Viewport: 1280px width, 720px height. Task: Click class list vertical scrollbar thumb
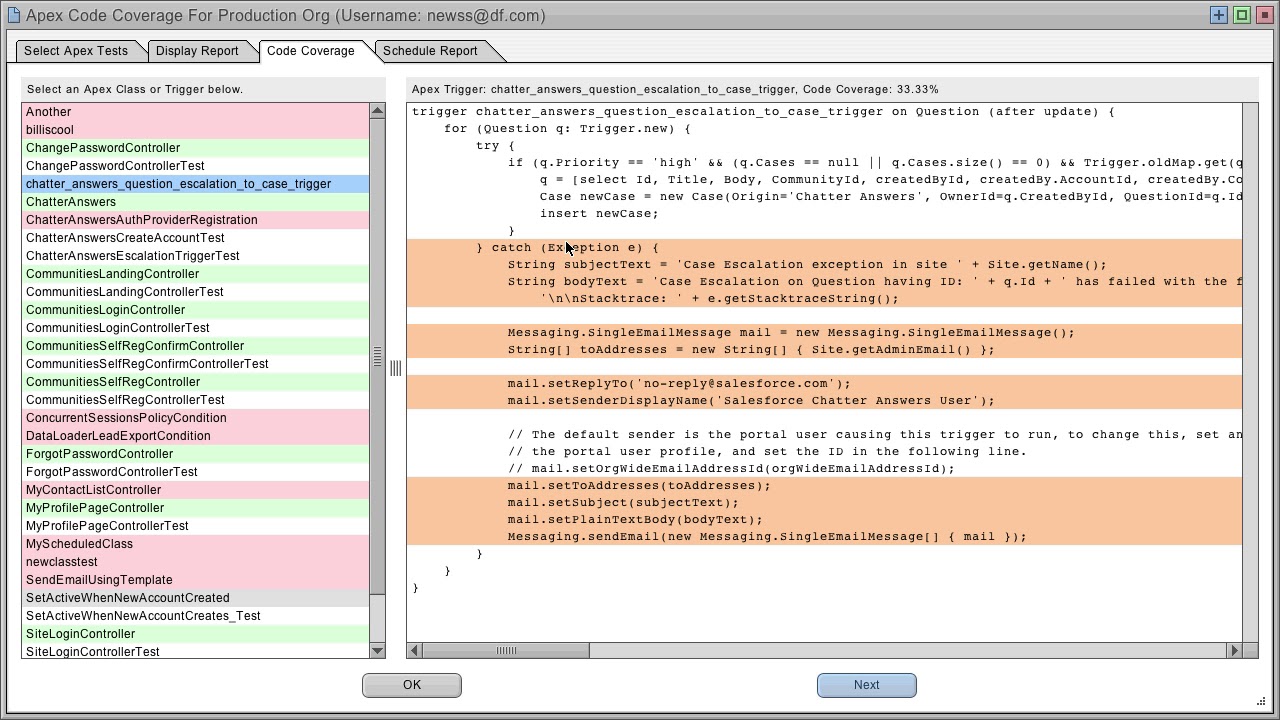(x=377, y=355)
